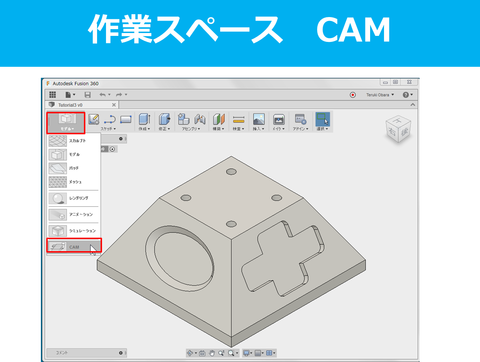Viewport: 480px width, 362px height.
Task: Undo the last action
Action: tap(103, 95)
